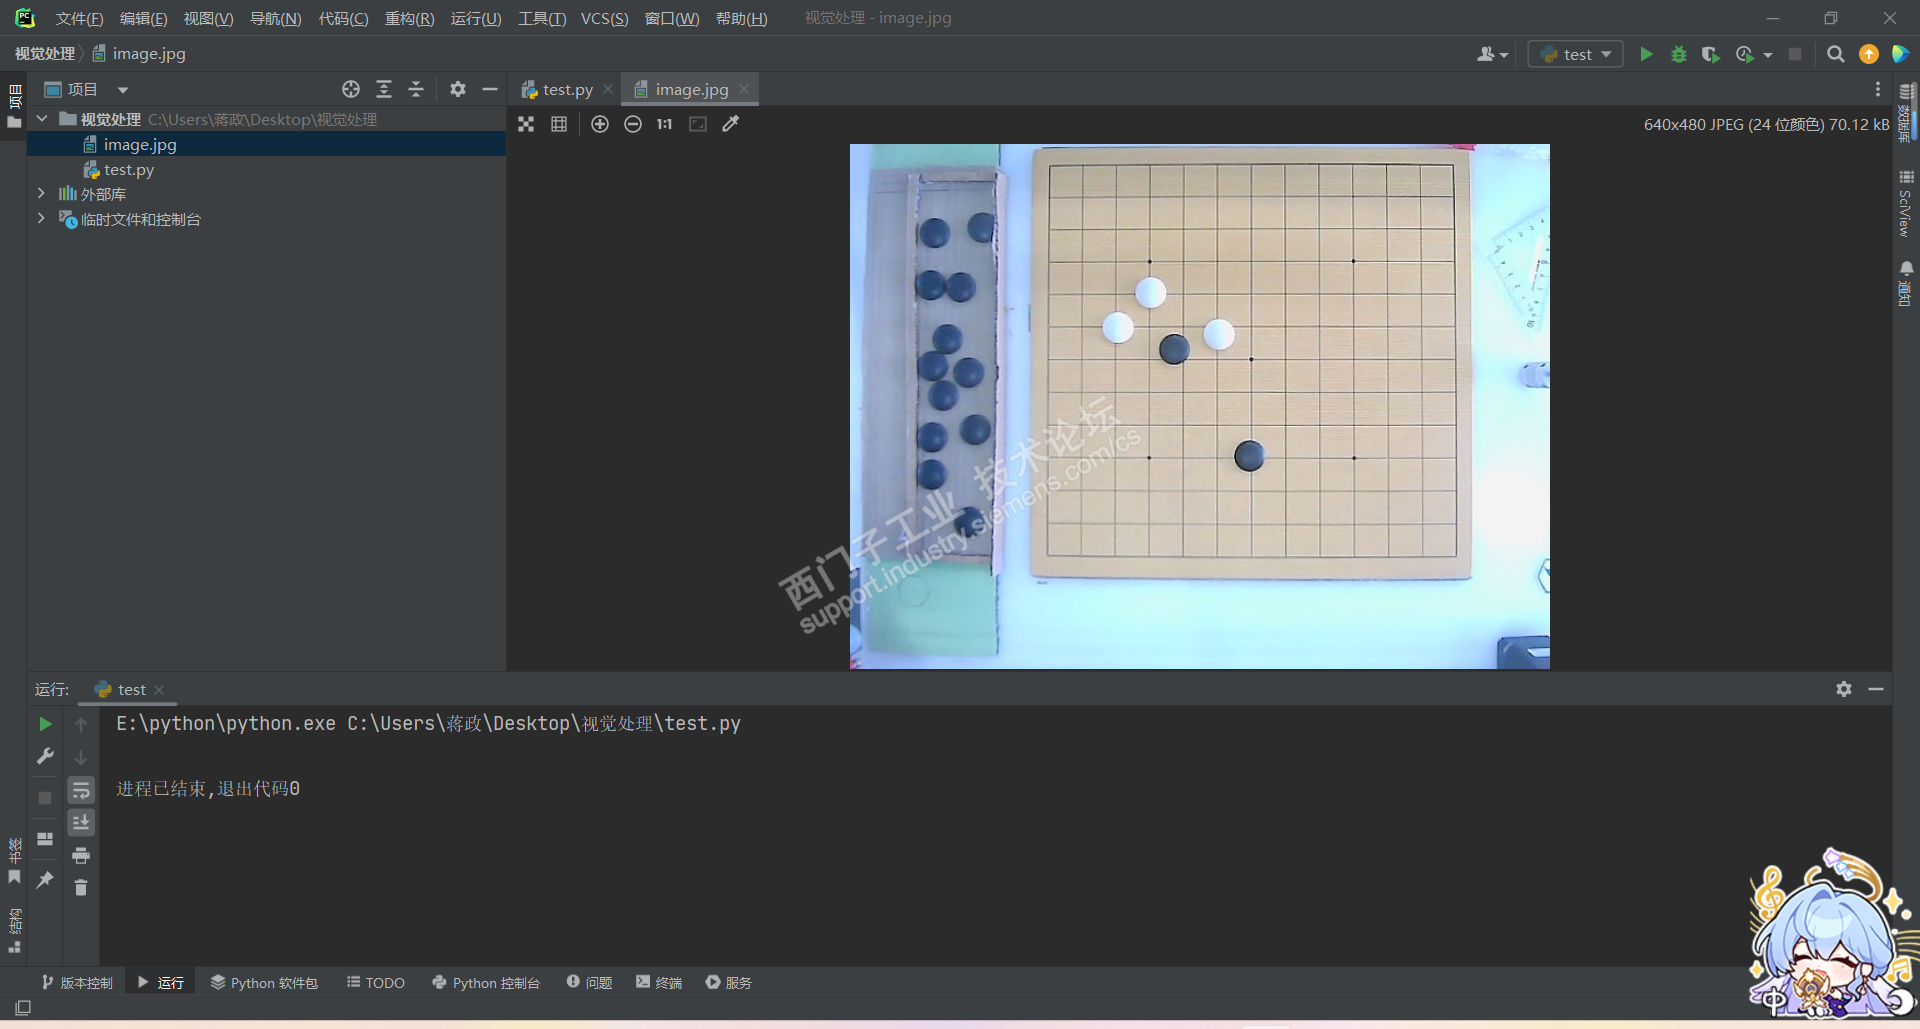Open the 工具(T) menu
Image resolution: width=1920 pixels, height=1029 pixels.
(542, 19)
